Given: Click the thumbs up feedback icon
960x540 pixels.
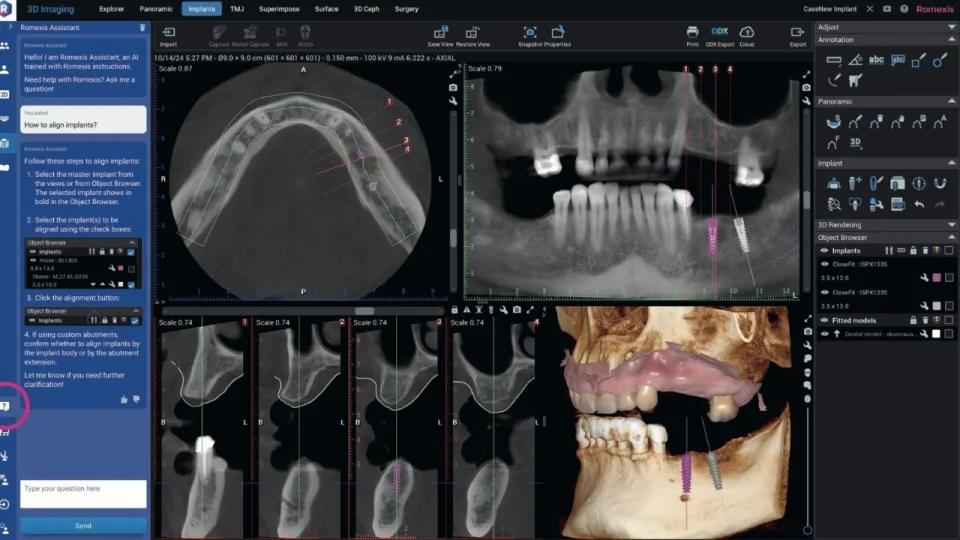Looking at the screenshot, I should click(124, 399).
